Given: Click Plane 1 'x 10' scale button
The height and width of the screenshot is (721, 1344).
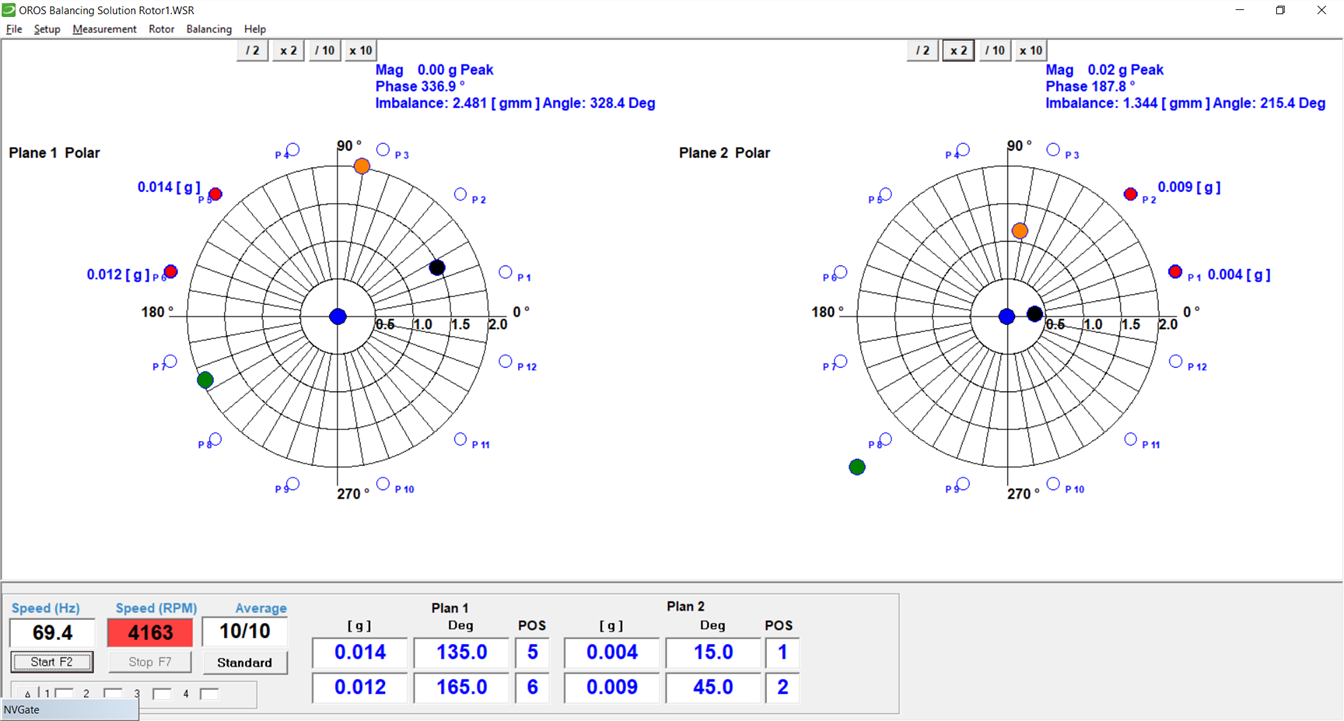Looking at the screenshot, I should click(360, 50).
